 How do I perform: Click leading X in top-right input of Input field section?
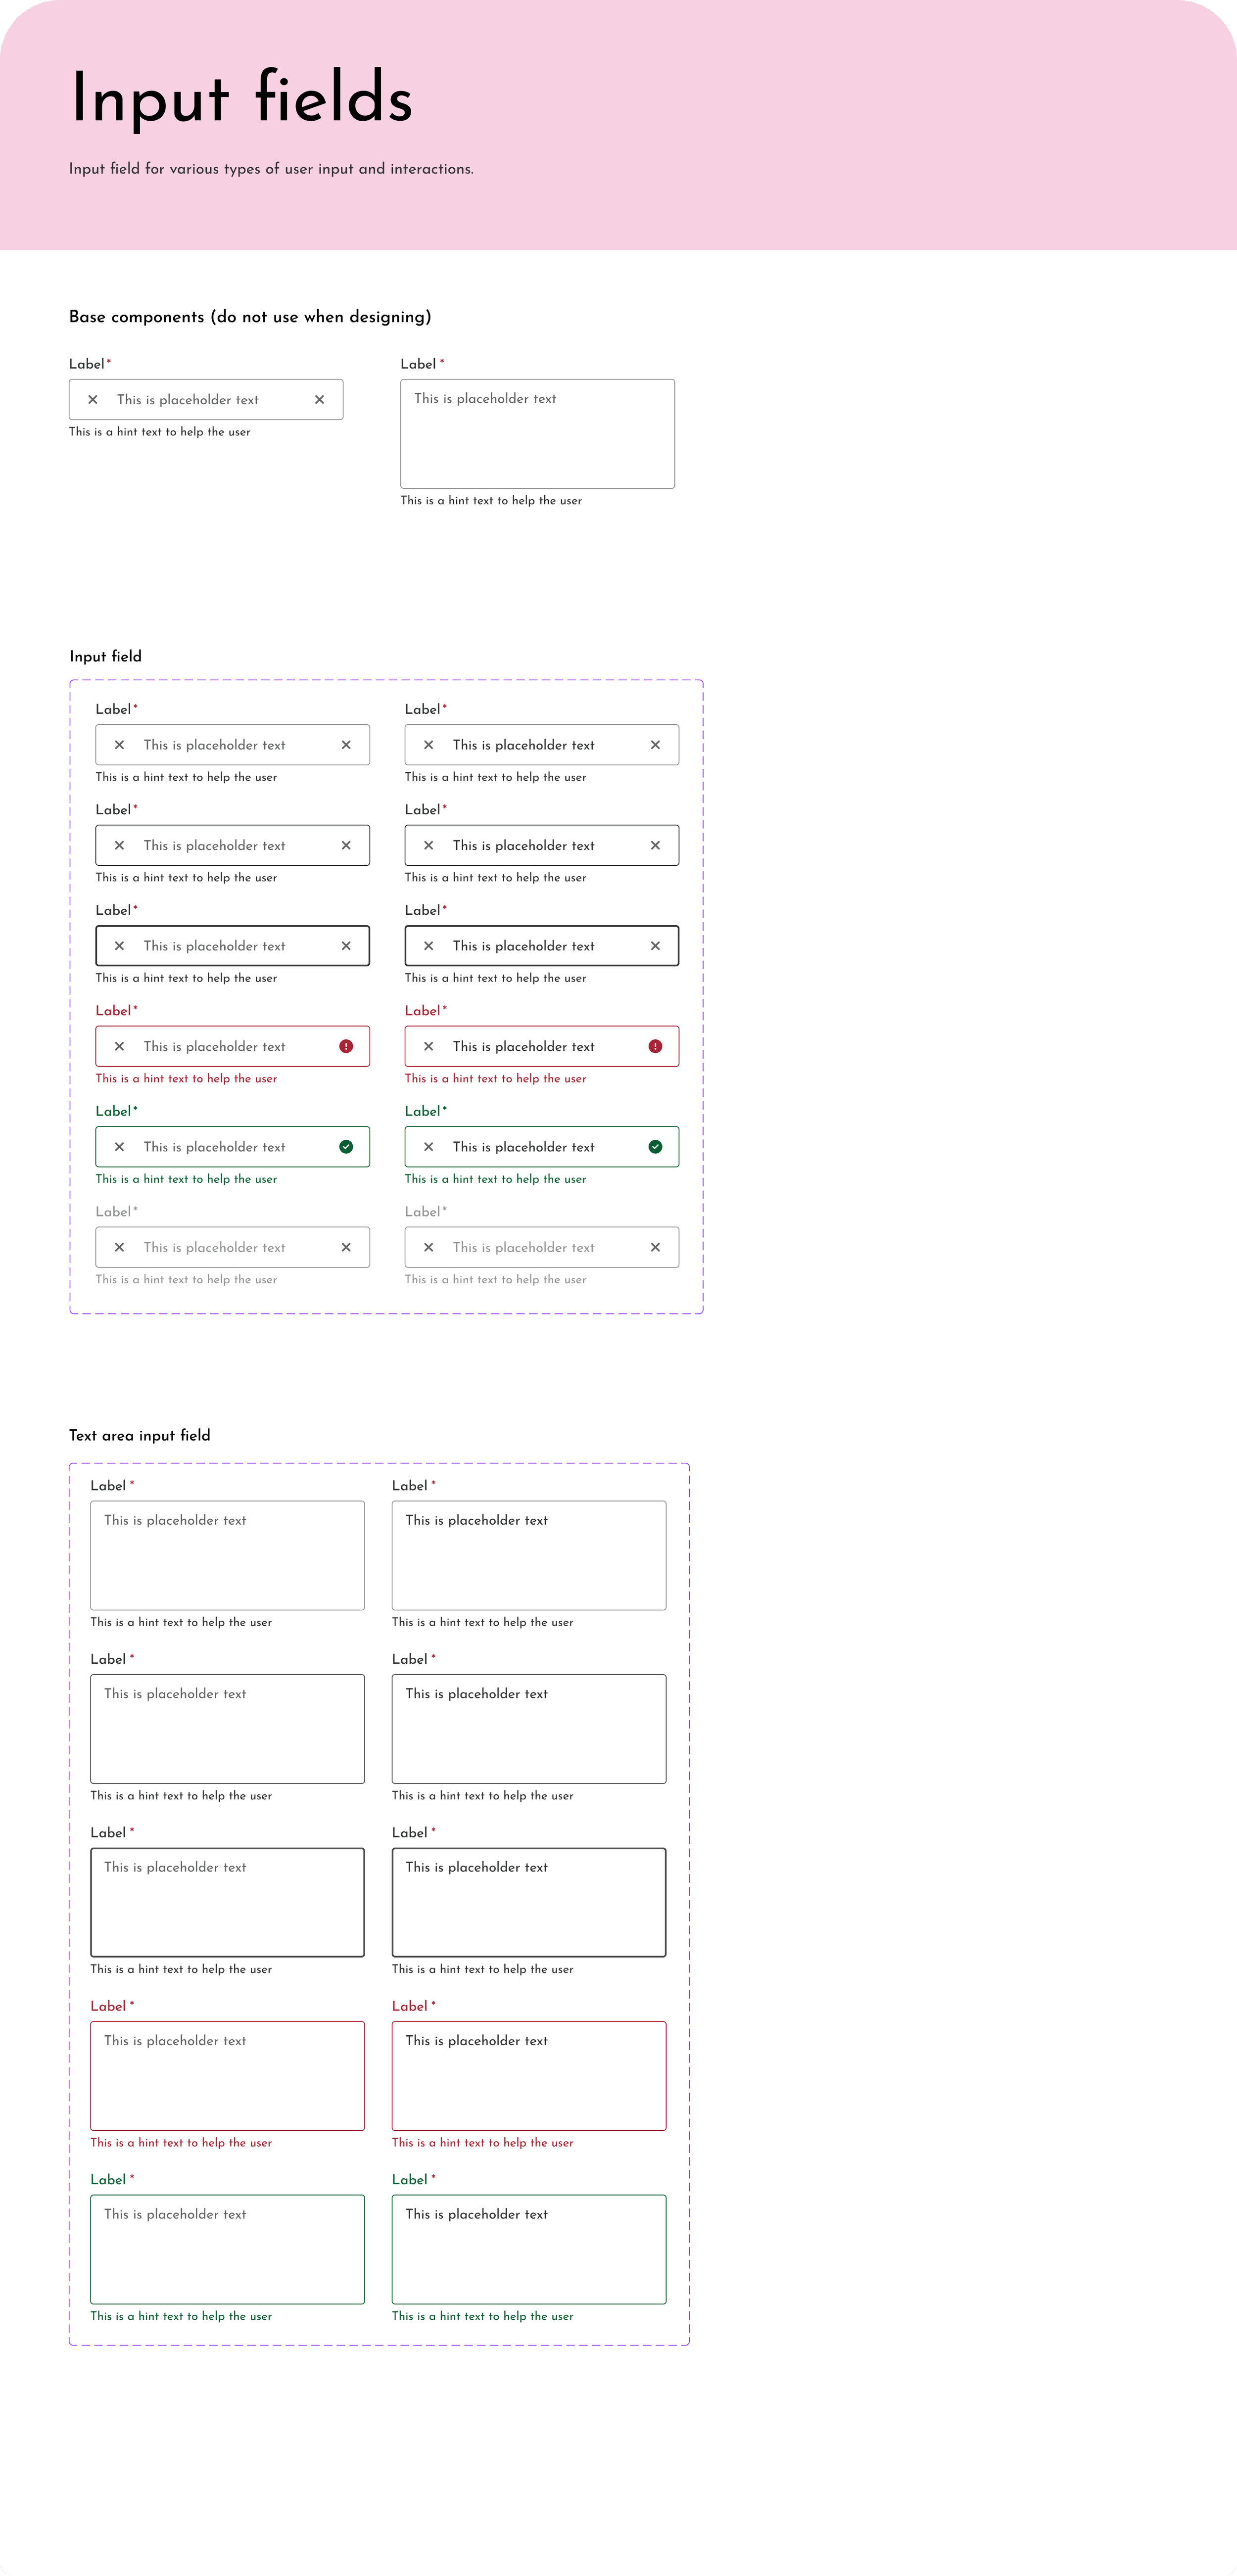[x=428, y=745]
